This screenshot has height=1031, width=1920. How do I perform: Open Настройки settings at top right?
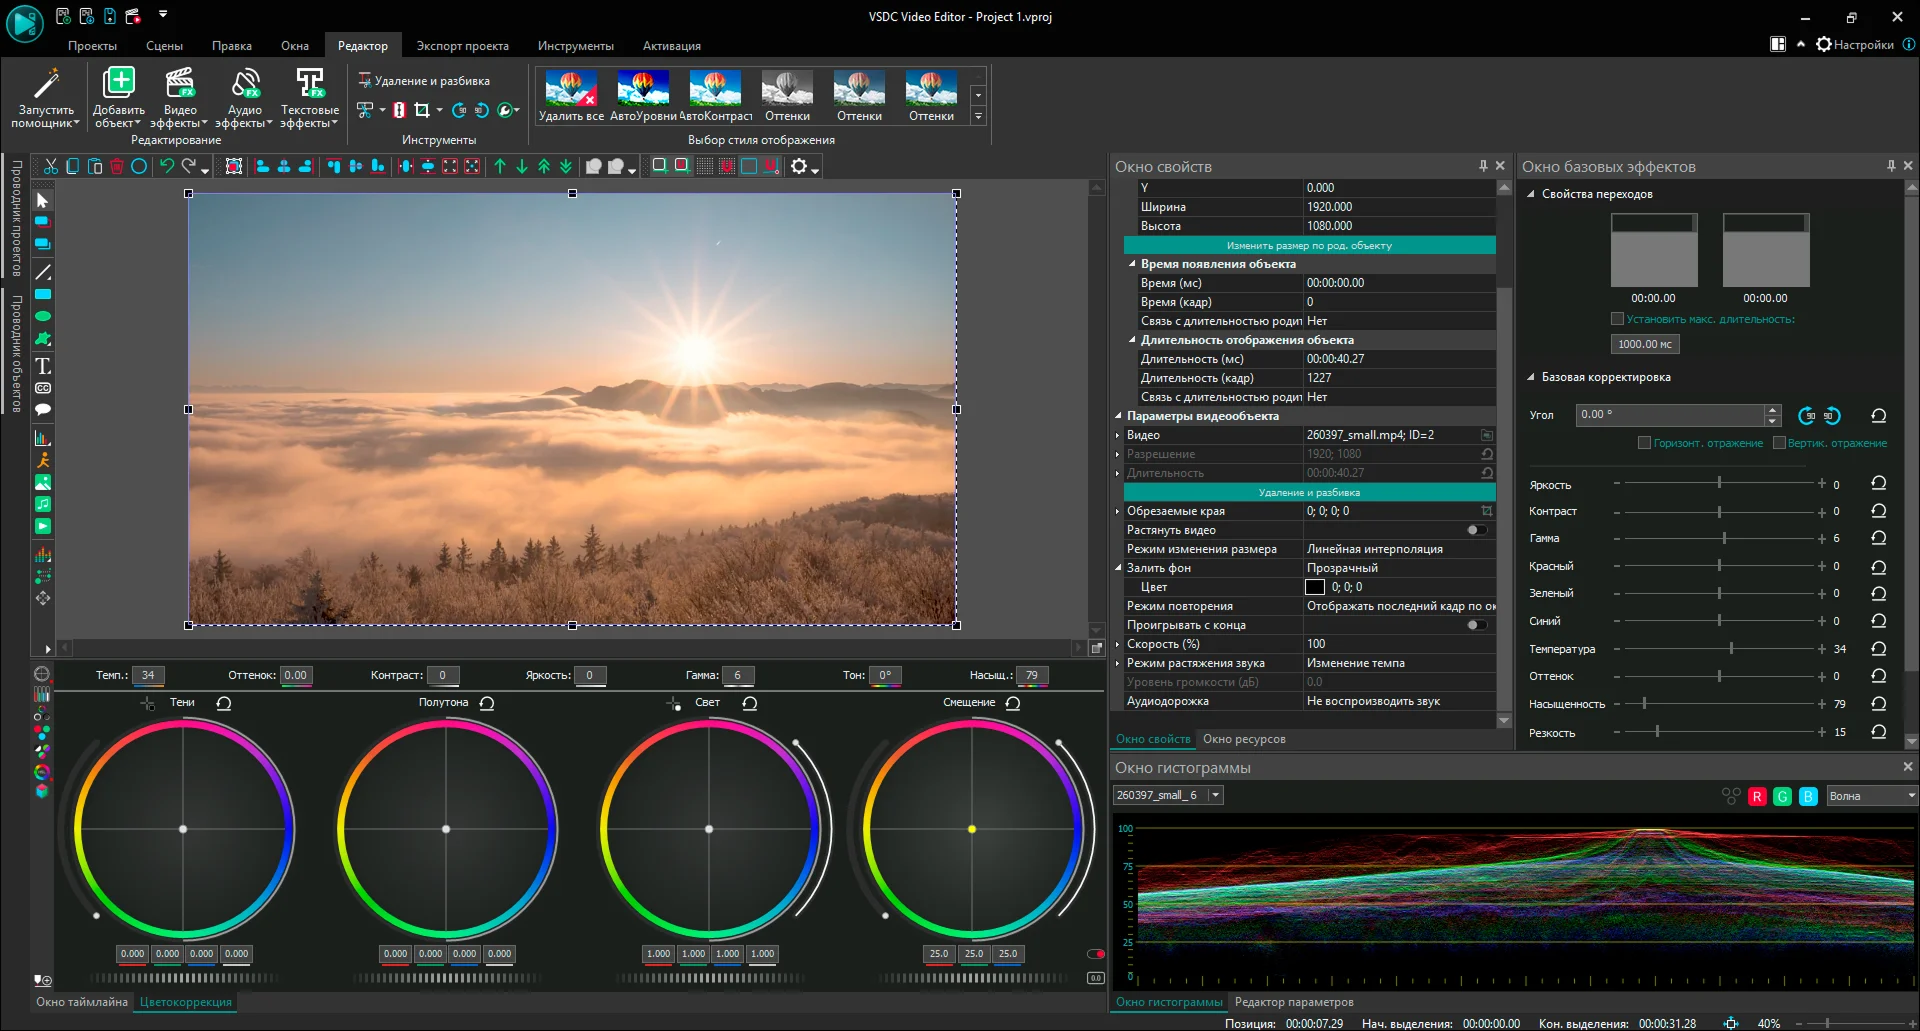[1855, 44]
